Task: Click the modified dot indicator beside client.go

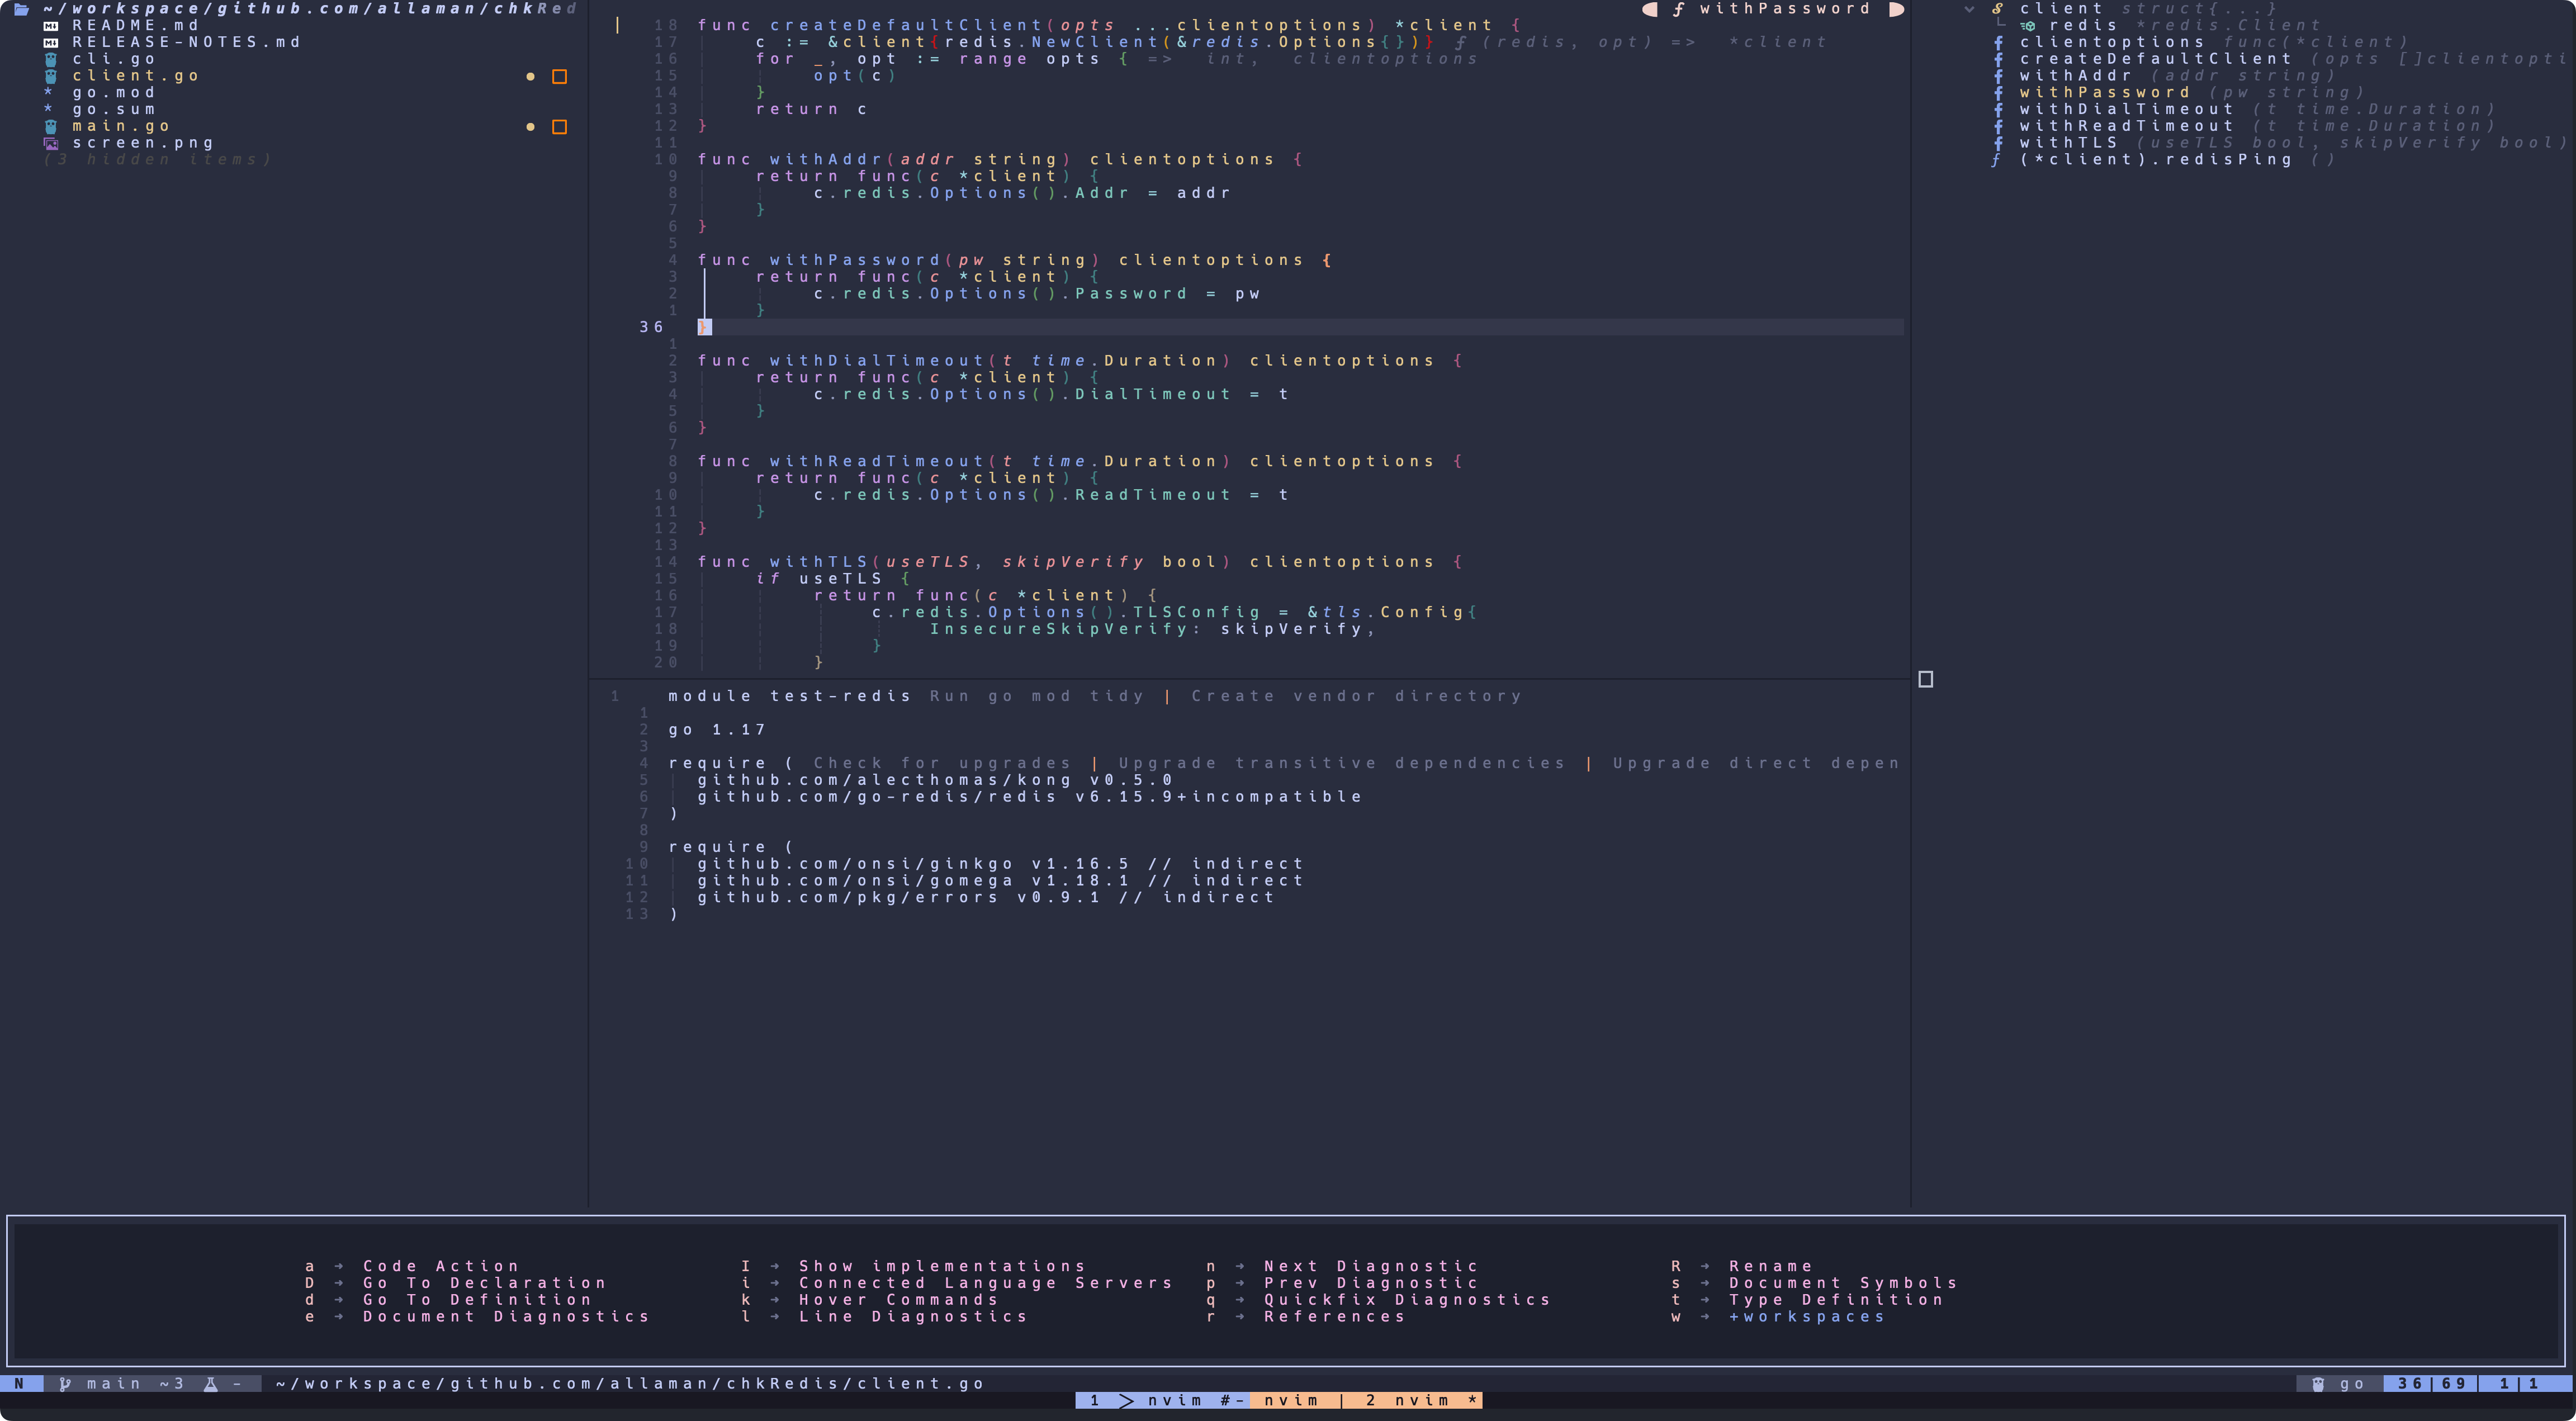Action: [x=530, y=77]
